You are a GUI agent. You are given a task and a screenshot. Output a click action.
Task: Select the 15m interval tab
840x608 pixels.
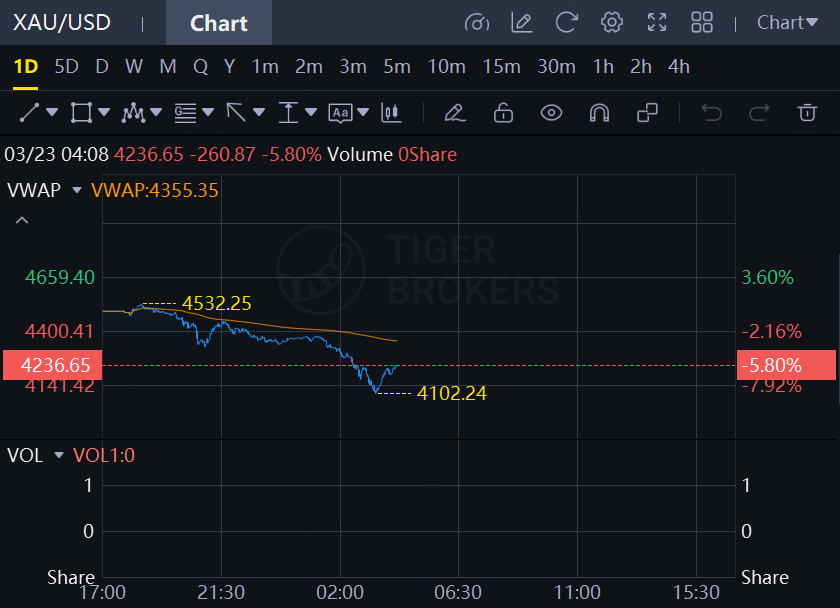[501, 67]
